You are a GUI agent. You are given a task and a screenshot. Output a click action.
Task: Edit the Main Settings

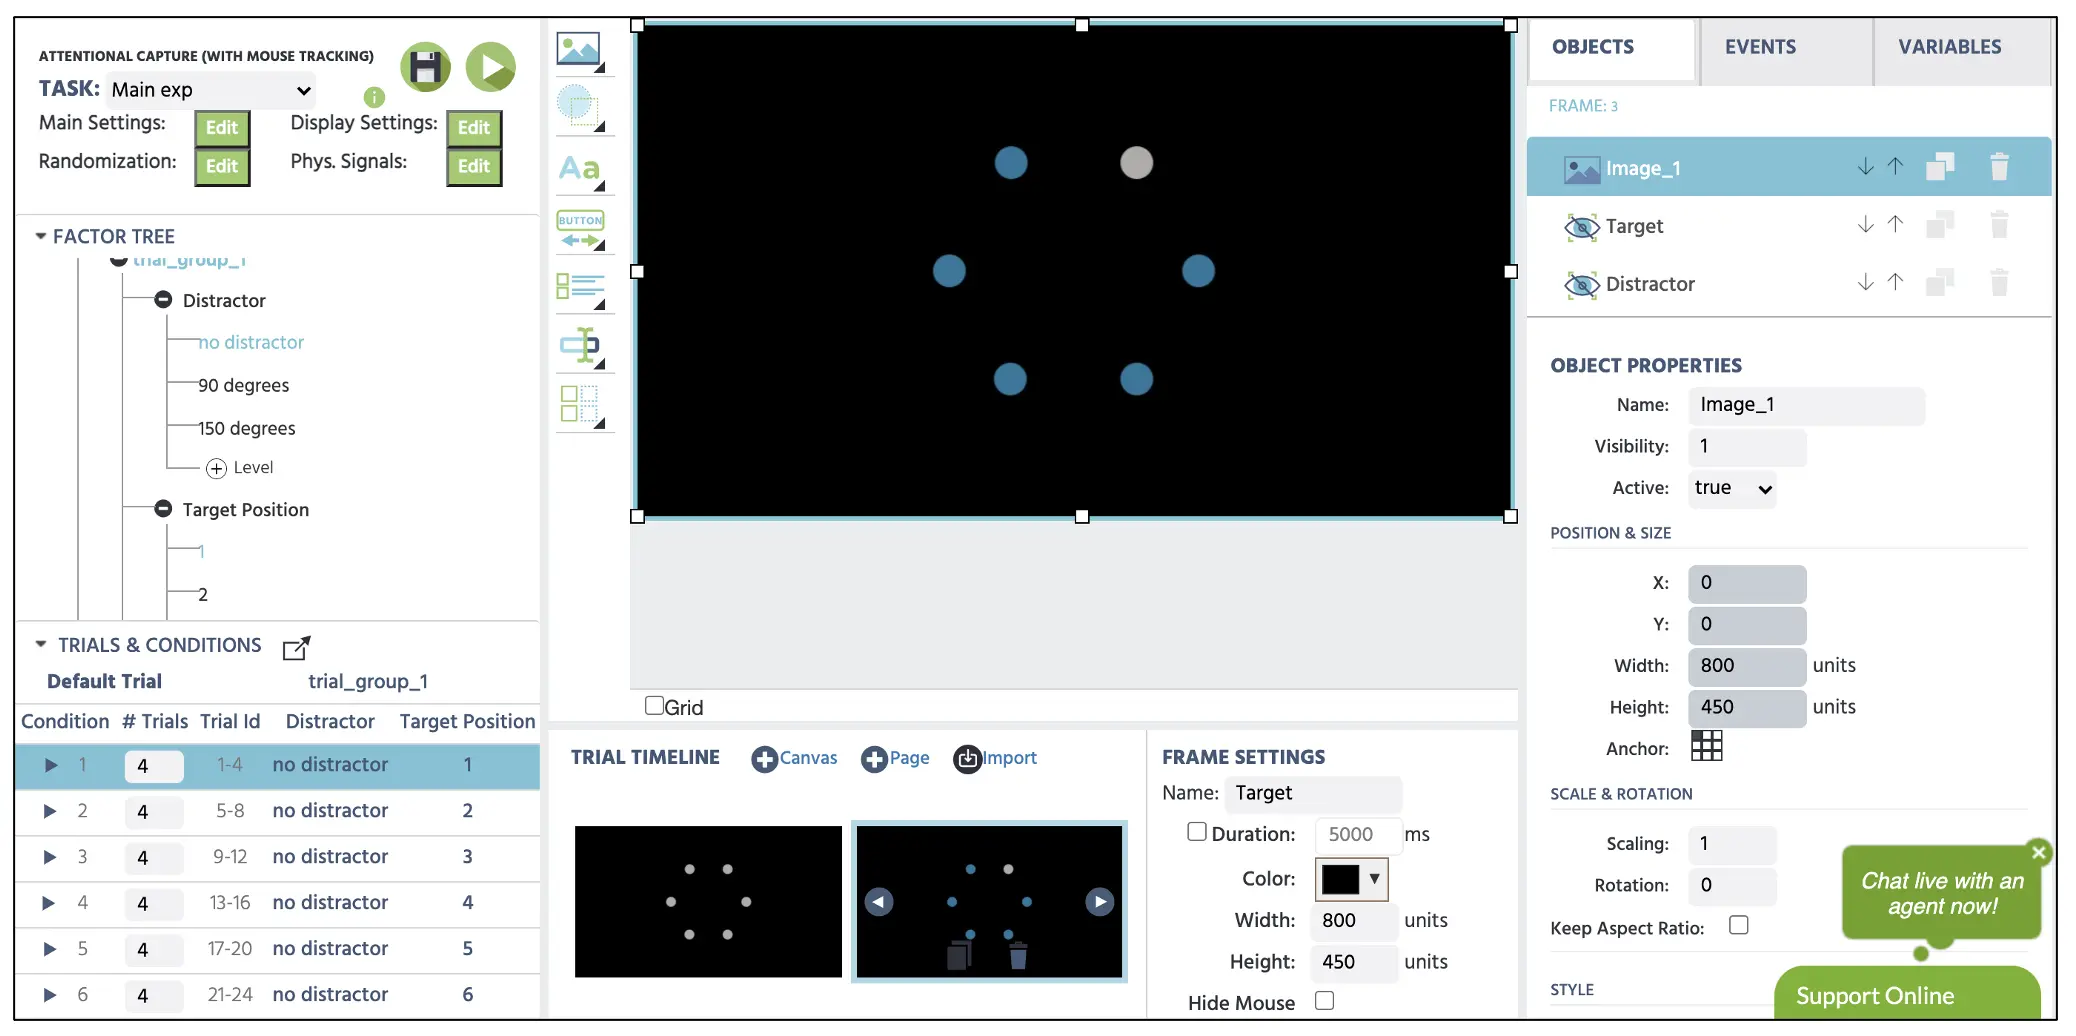coord(222,128)
